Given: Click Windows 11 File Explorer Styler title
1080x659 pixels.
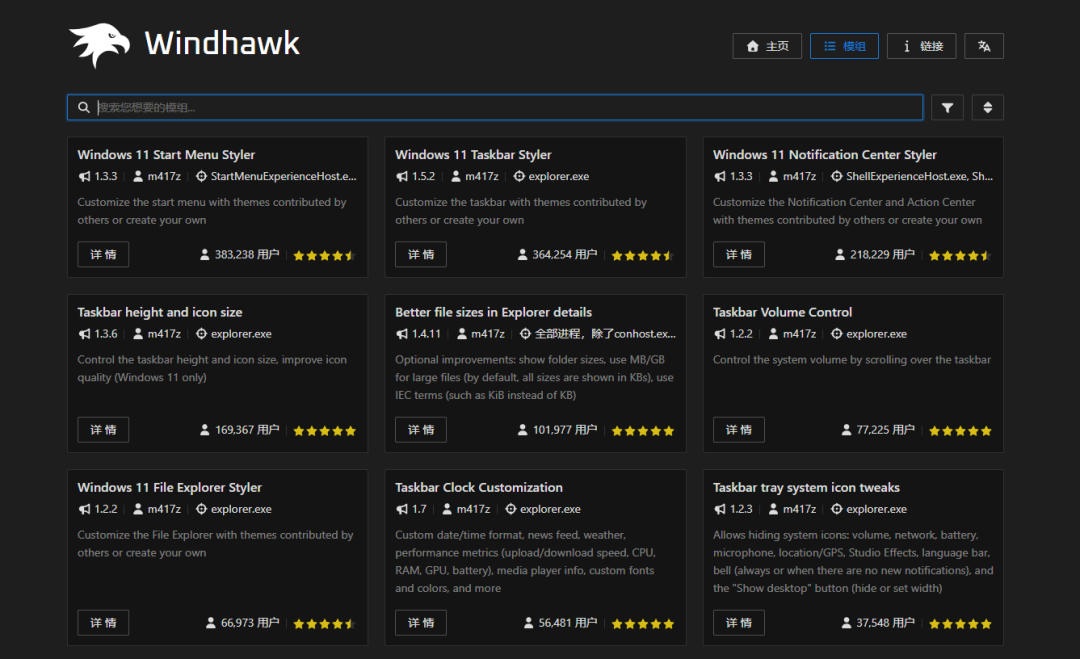Looking at the screenshot, I should click(x=169, y=488).
